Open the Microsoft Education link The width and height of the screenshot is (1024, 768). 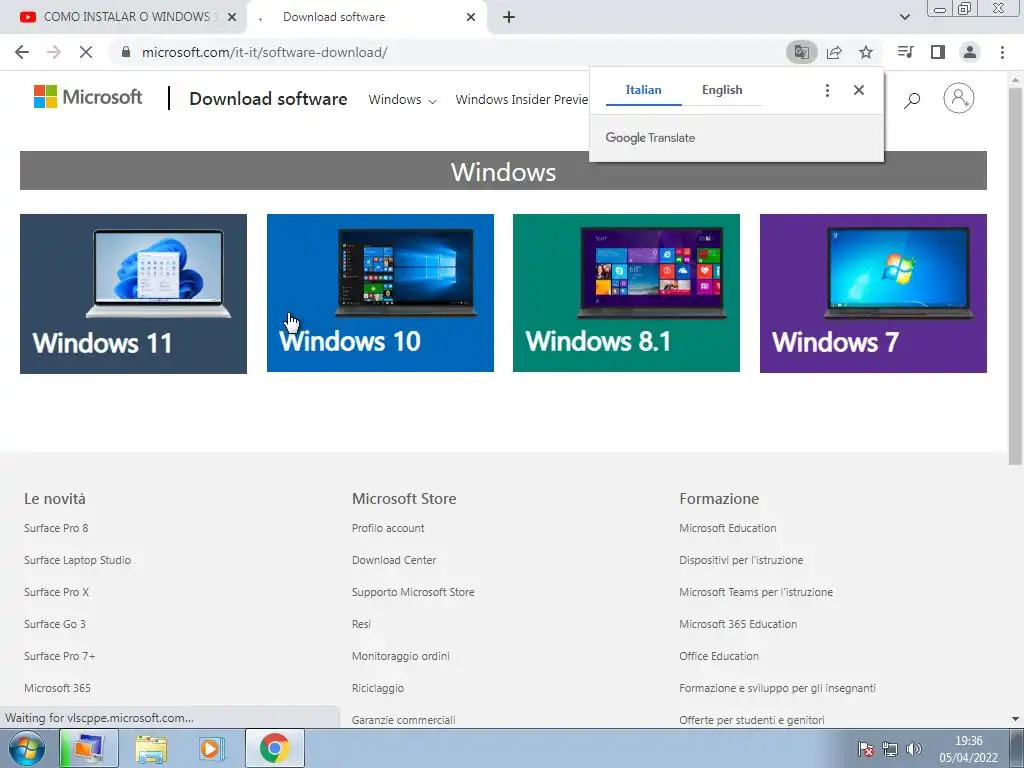click(728, 528)
